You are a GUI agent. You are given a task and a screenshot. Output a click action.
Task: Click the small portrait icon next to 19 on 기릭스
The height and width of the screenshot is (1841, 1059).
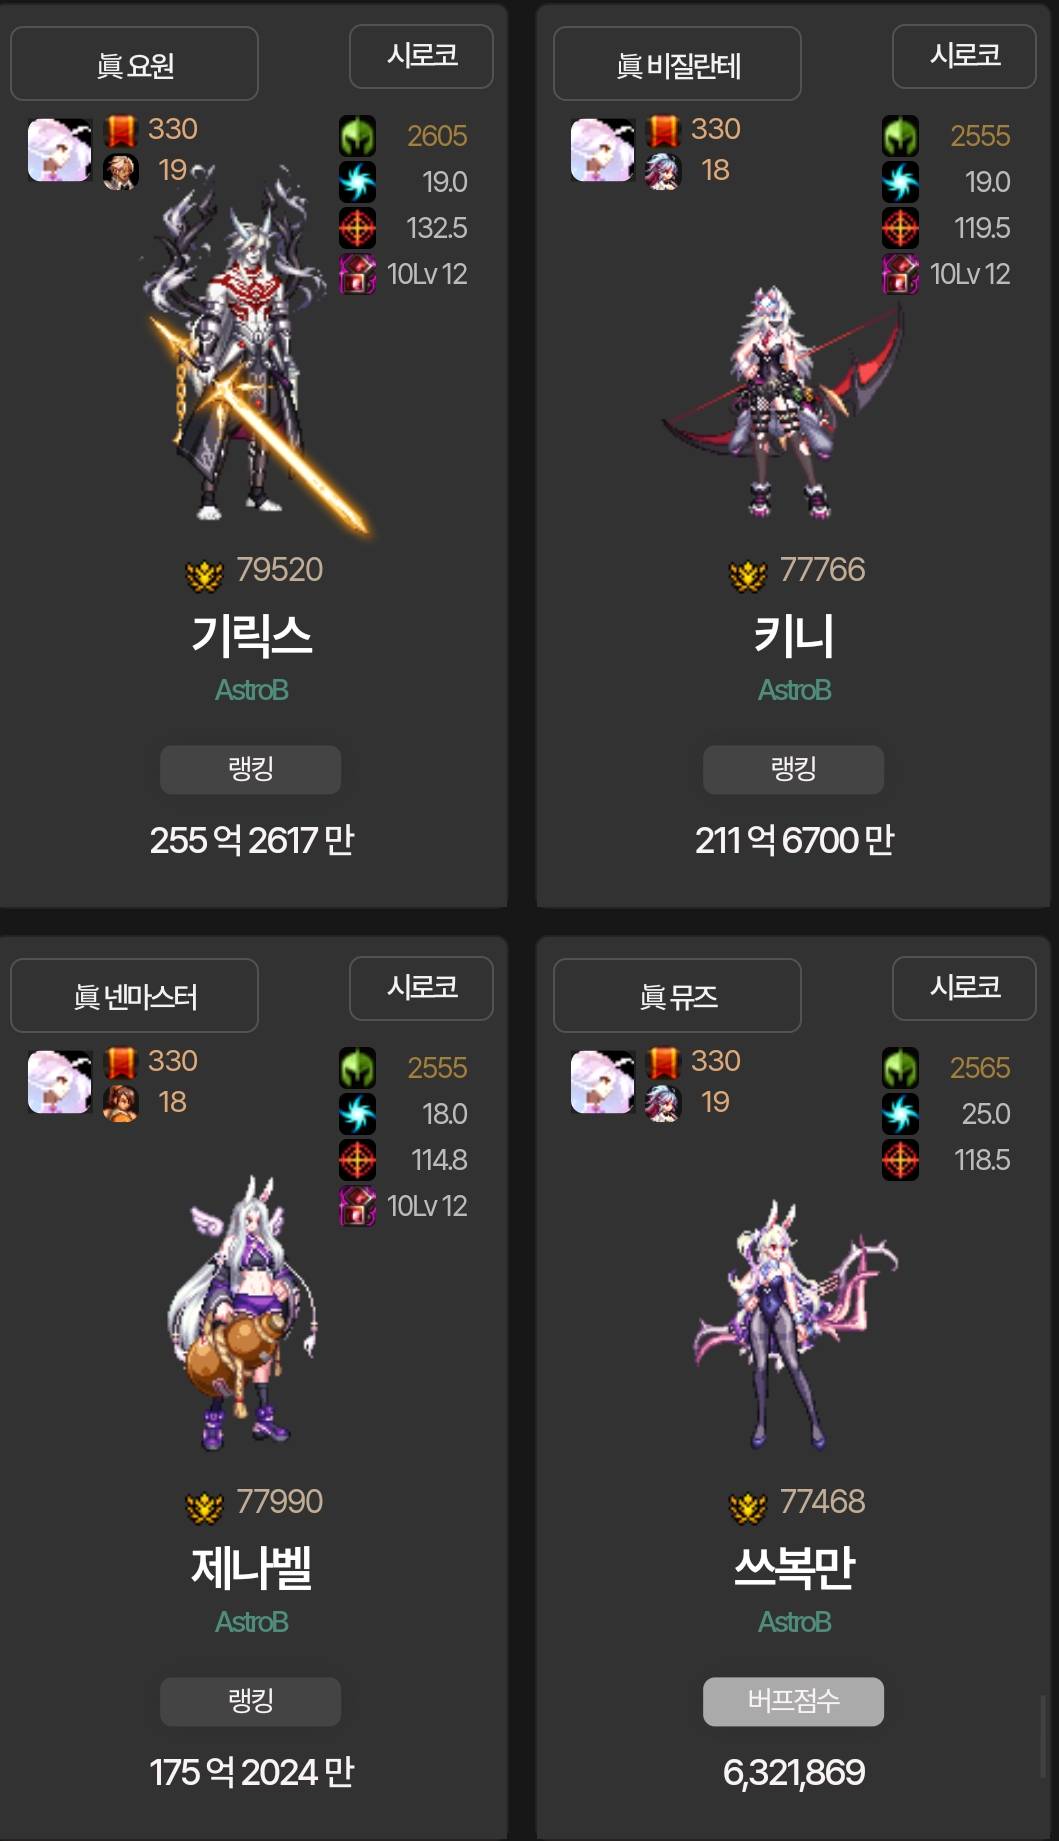pos(120,172)
